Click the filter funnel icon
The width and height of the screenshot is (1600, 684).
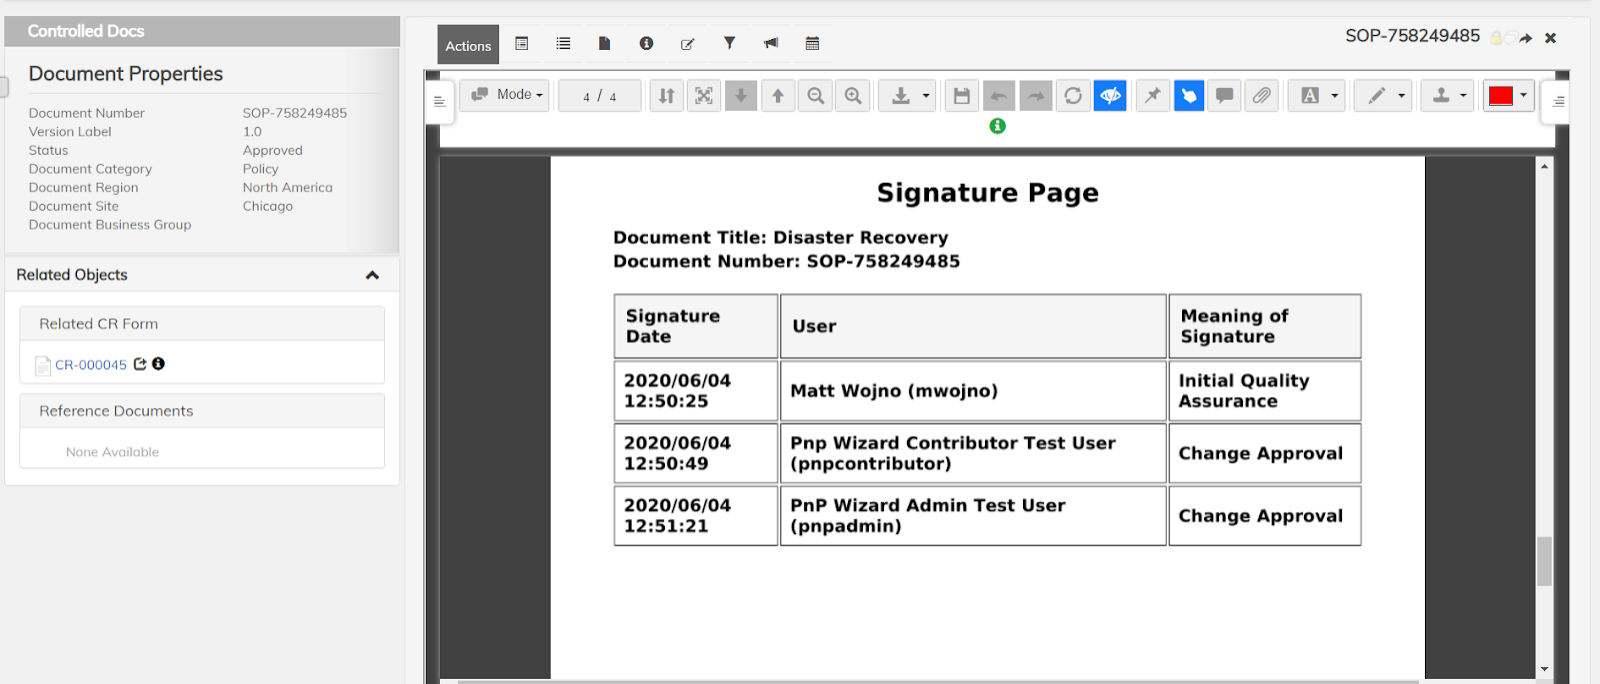[x=729, y=43]
